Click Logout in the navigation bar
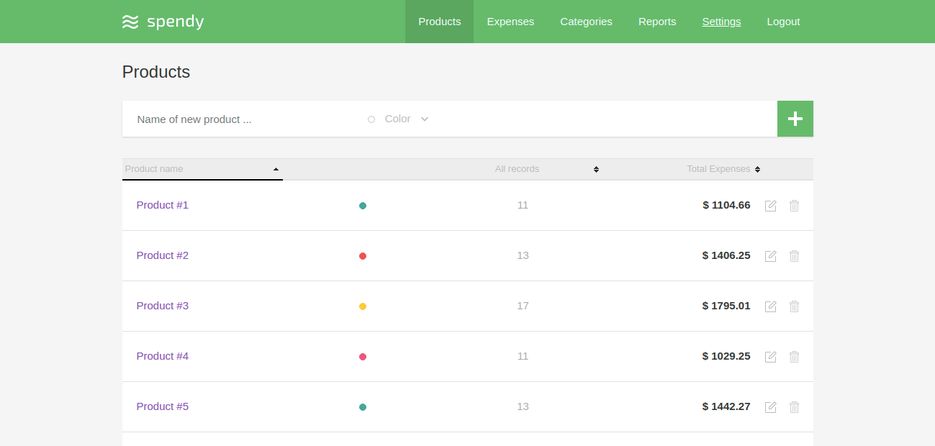The image size is (935, 446). coord(784,21)
